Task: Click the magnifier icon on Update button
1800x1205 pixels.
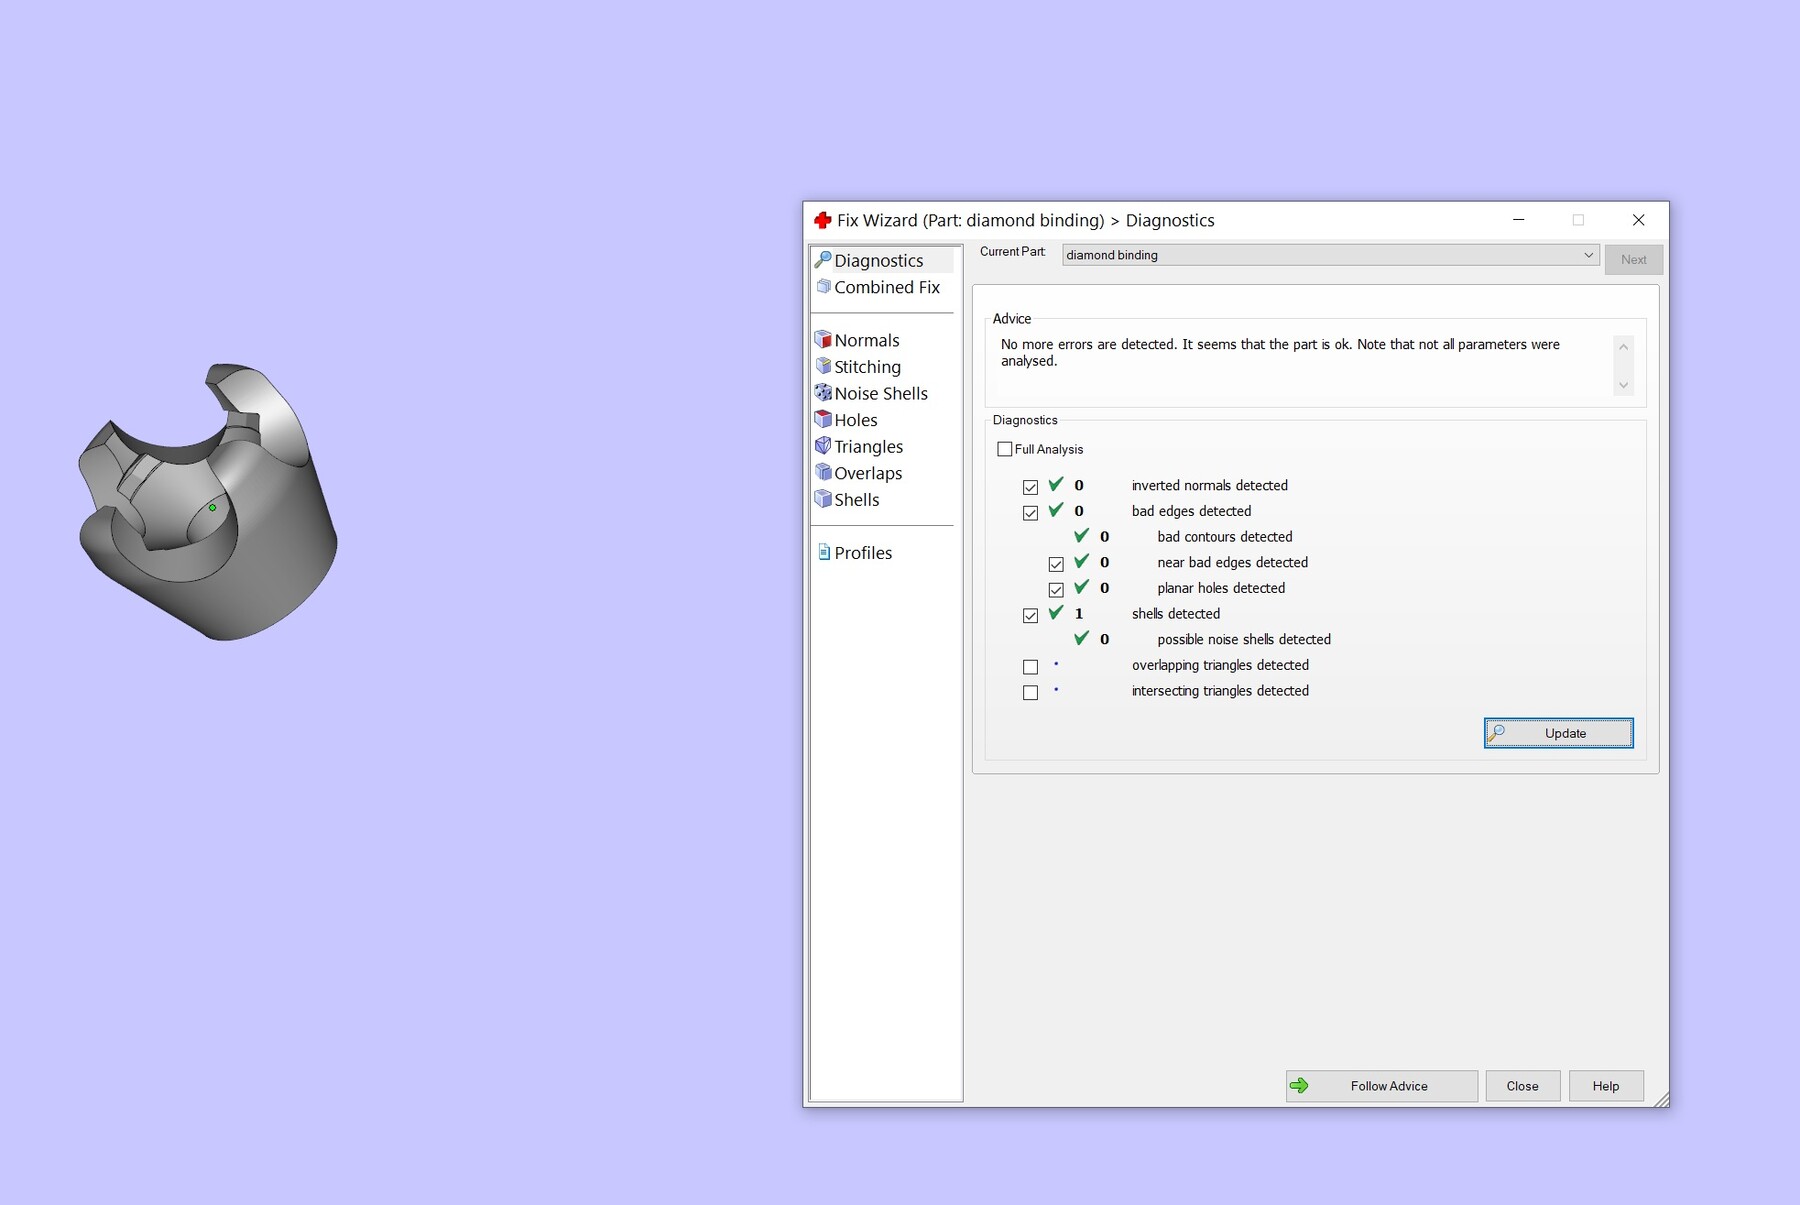Action: (1497, 733)
